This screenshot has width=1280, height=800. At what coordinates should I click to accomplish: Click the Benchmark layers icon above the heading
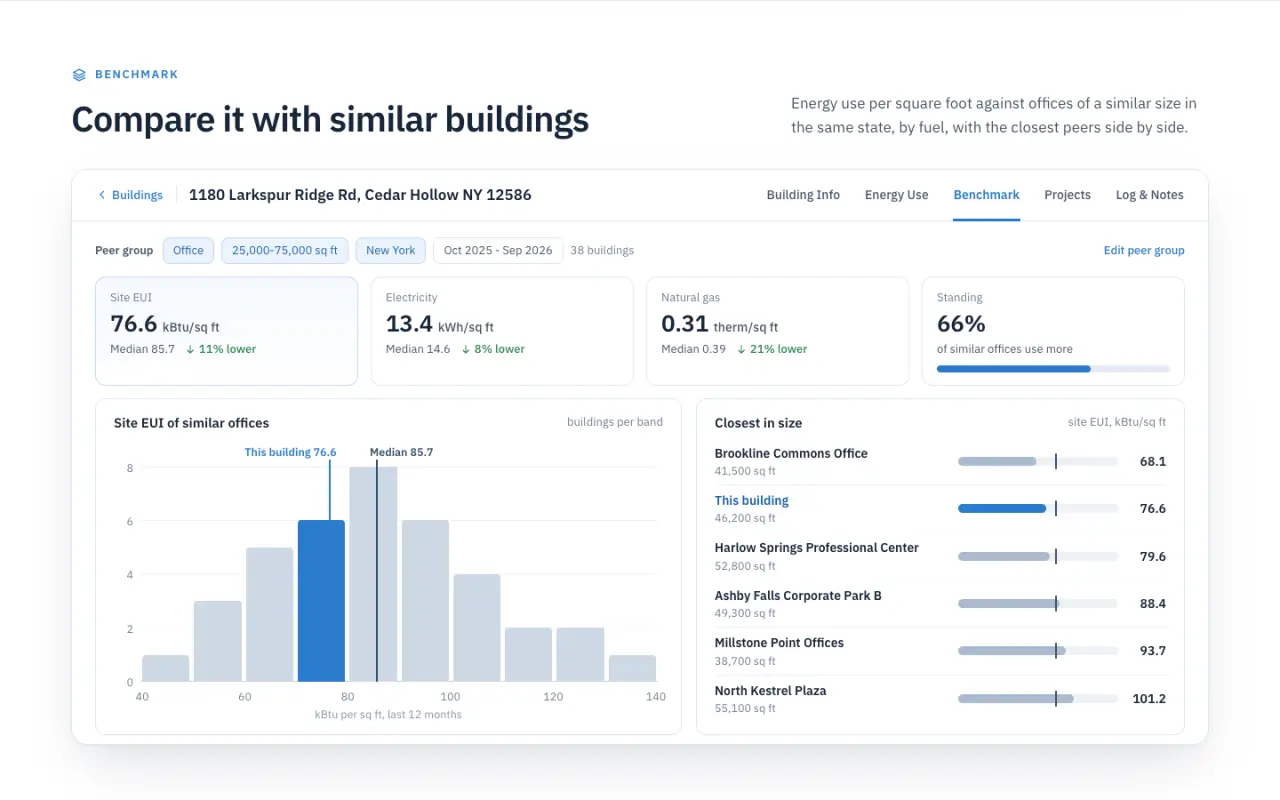coord(79,75)
